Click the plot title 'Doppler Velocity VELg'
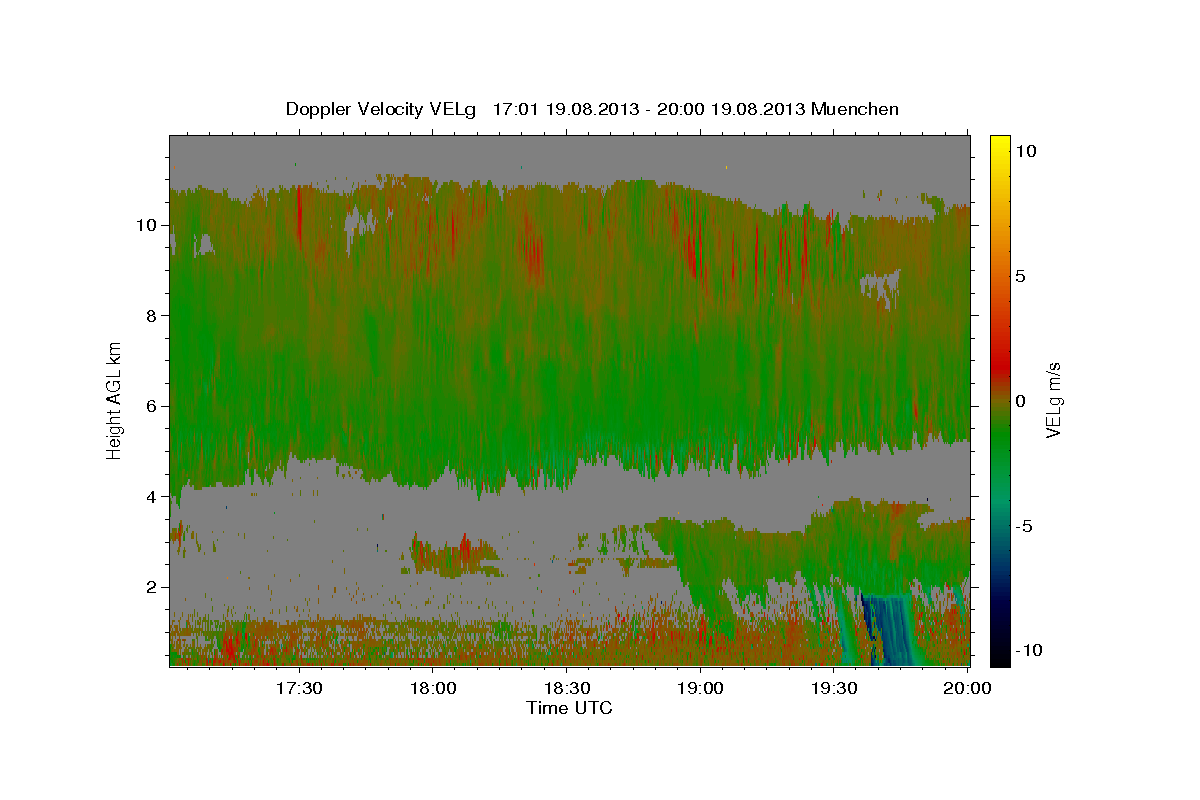 point(383,108)
